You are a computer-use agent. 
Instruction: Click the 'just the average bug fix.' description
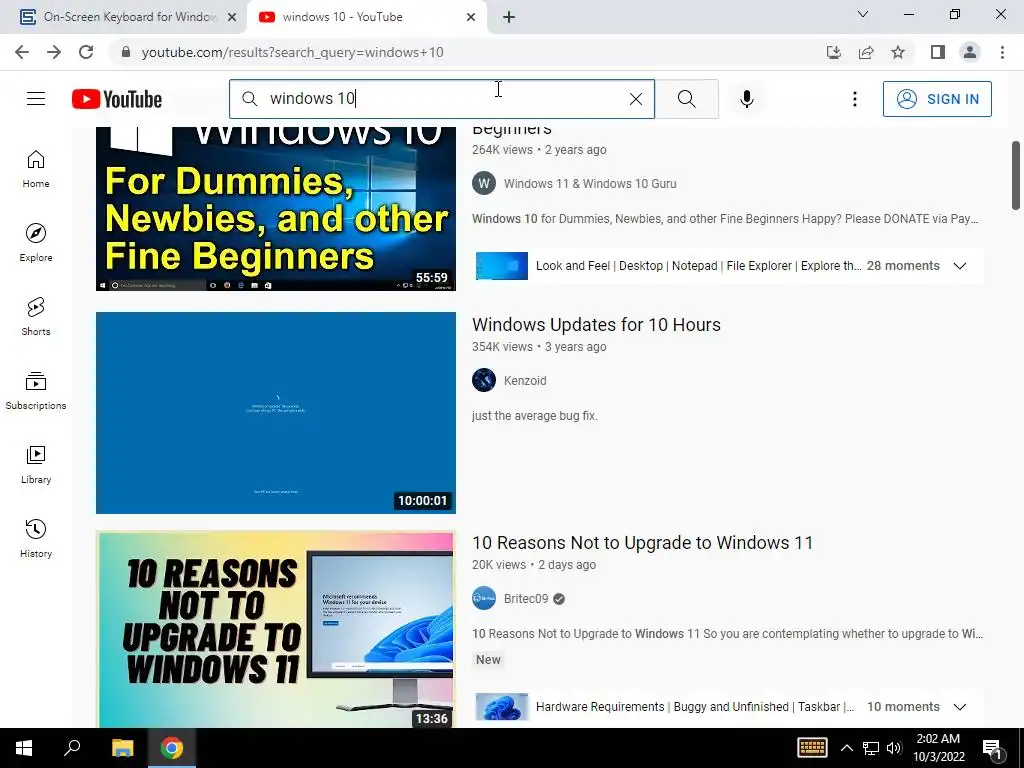pos(535,415)
